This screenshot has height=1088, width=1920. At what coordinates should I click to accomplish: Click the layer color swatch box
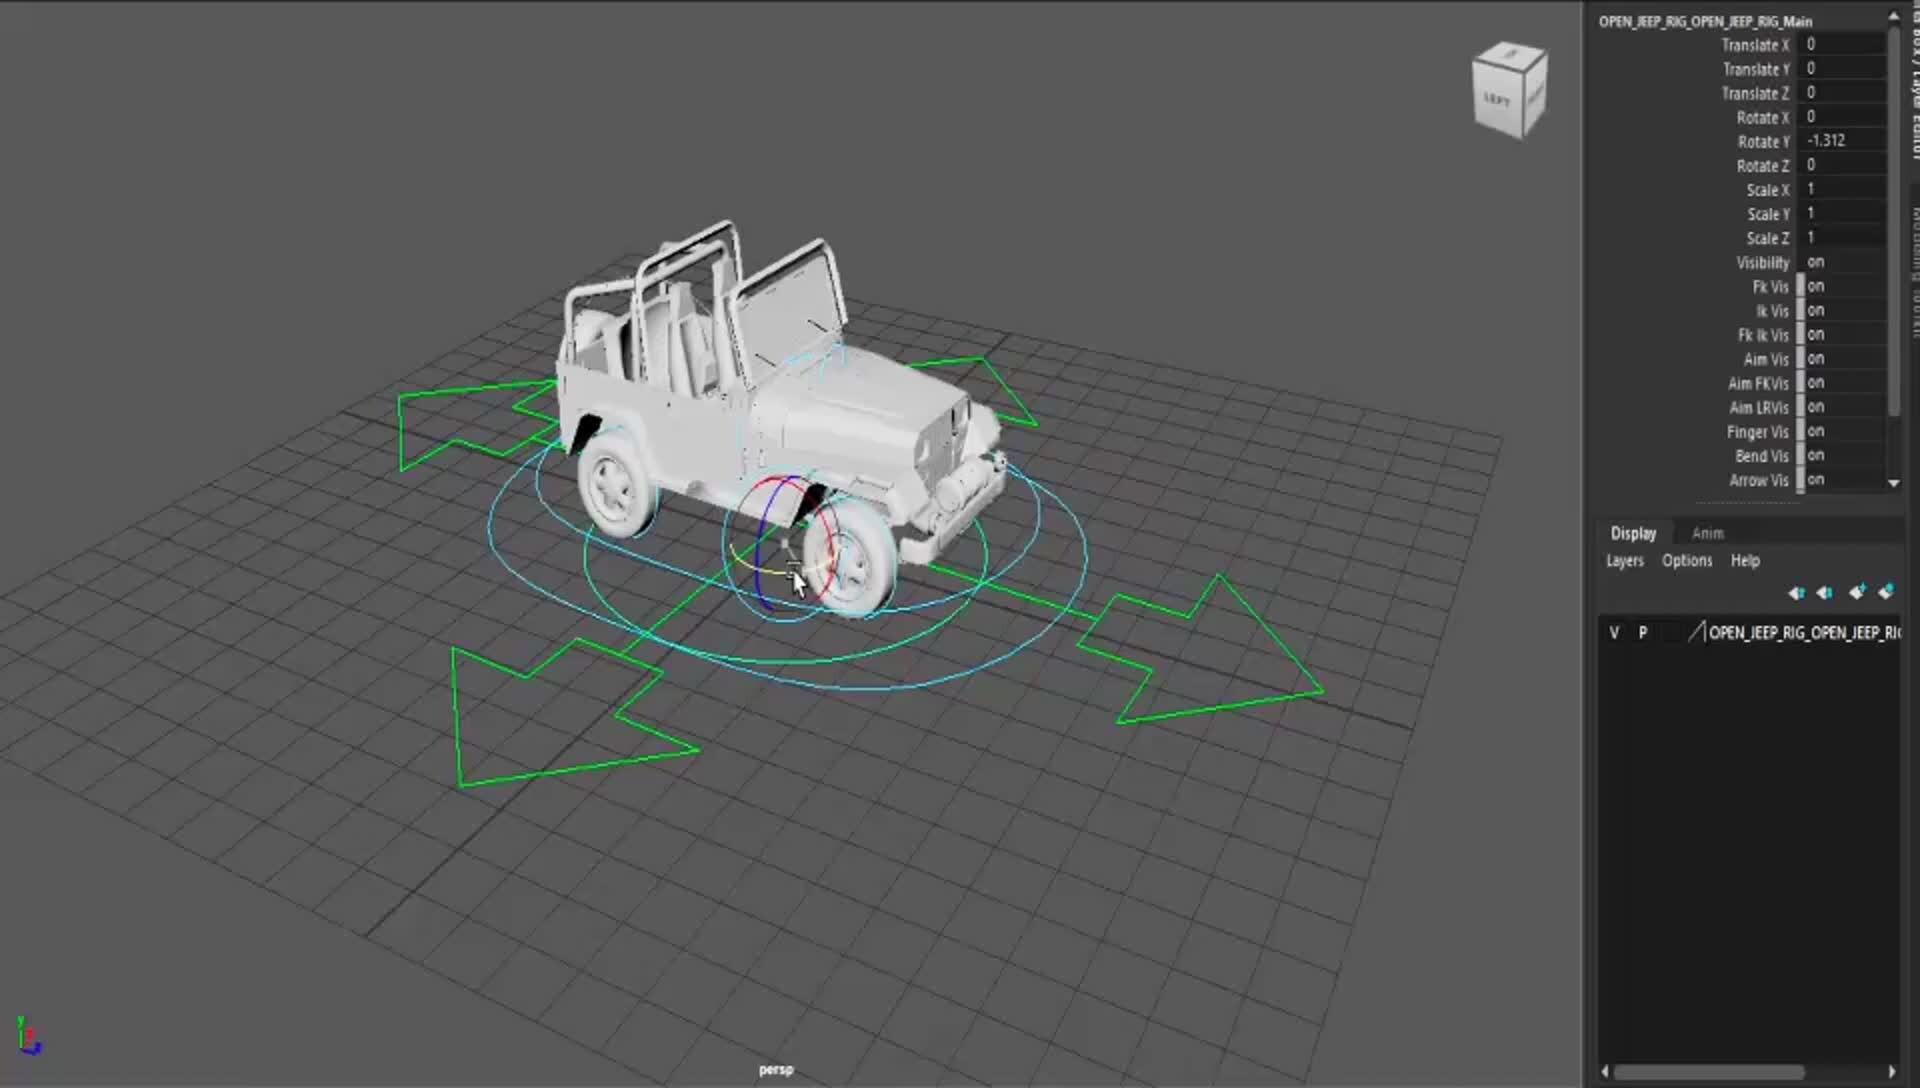click(x=1672, y=633)
